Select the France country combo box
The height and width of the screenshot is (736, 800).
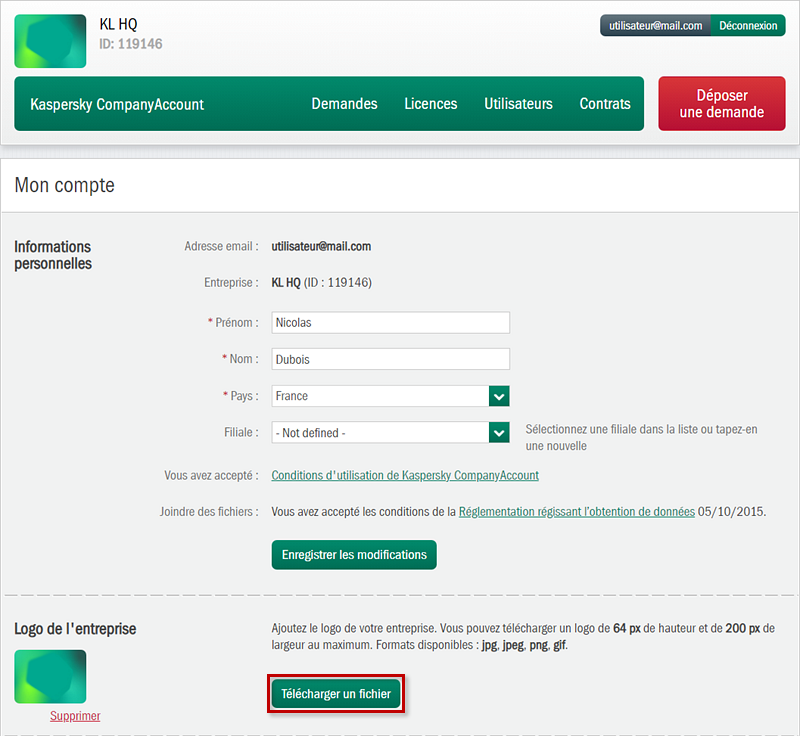[x=390, y=396]
